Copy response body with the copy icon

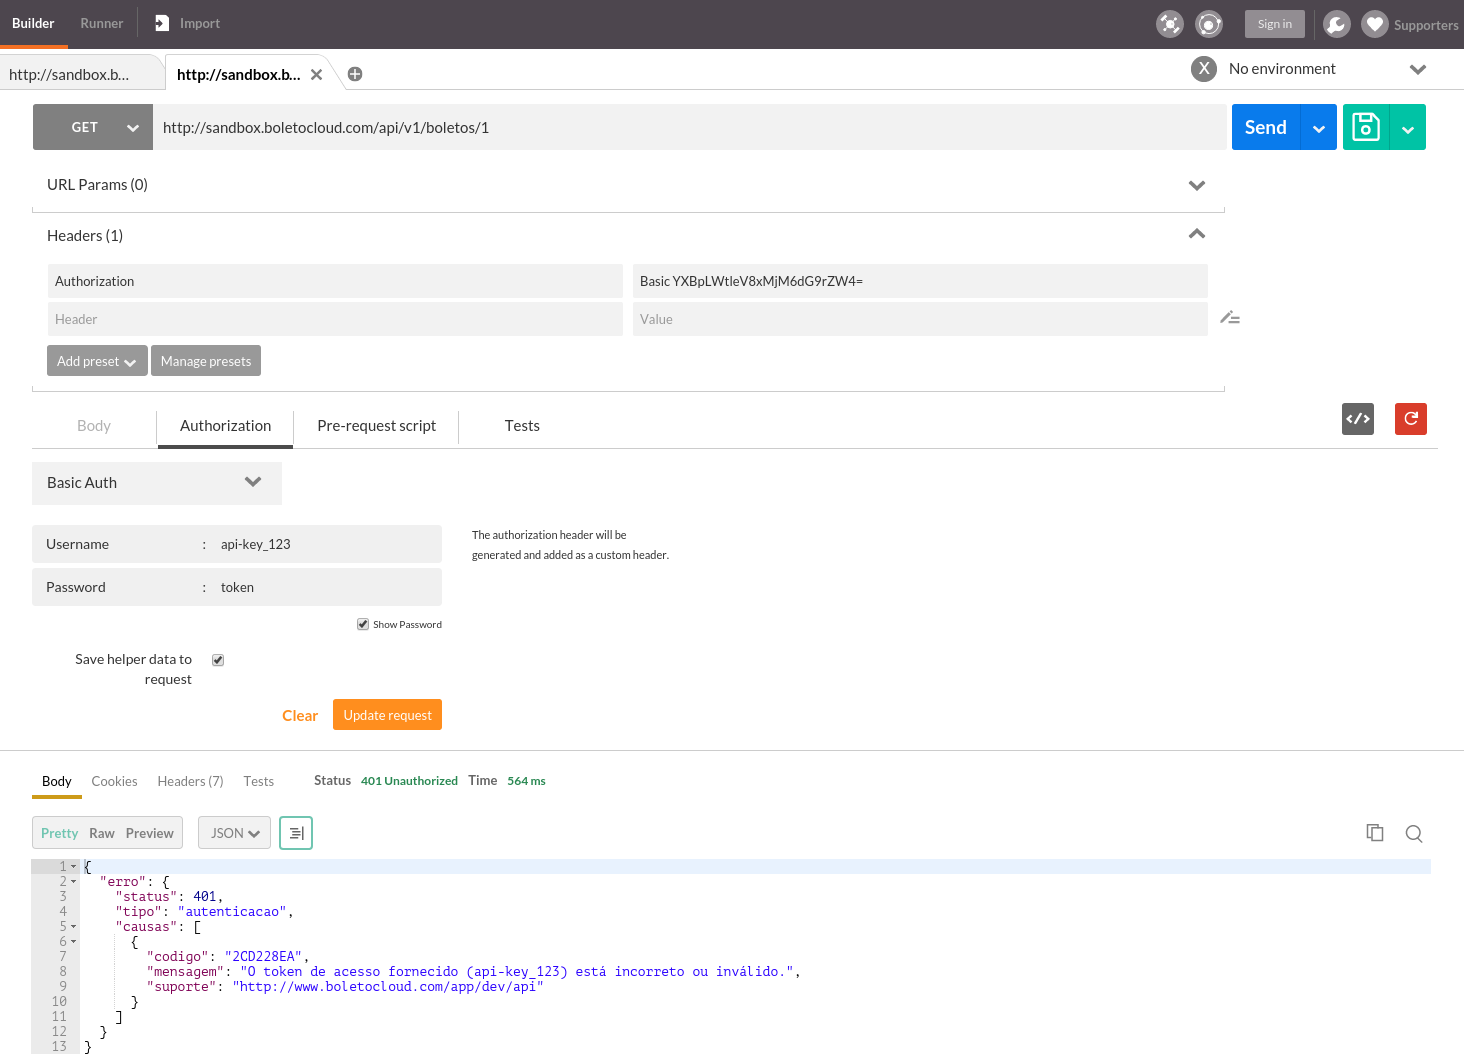(x=1375, y=833)
